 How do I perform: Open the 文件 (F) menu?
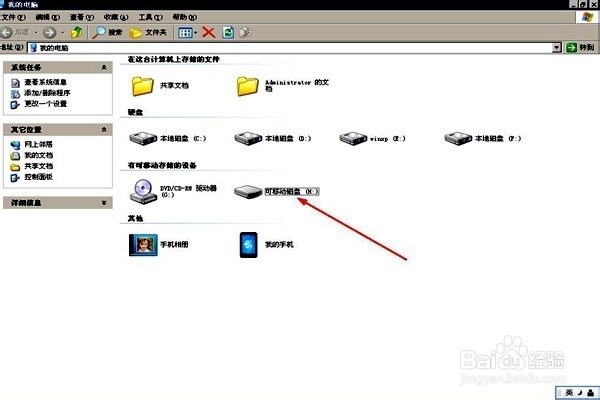click(x=13, y=17)
